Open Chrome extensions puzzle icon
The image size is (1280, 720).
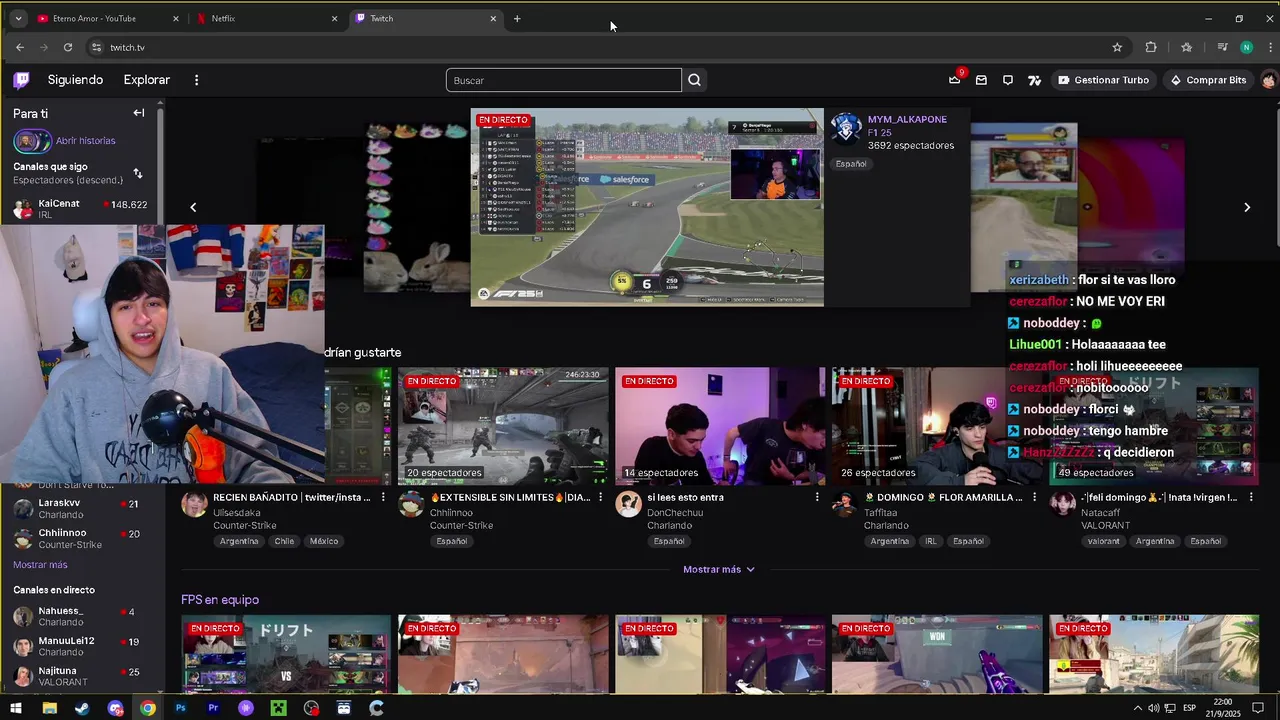(1151, 47)
